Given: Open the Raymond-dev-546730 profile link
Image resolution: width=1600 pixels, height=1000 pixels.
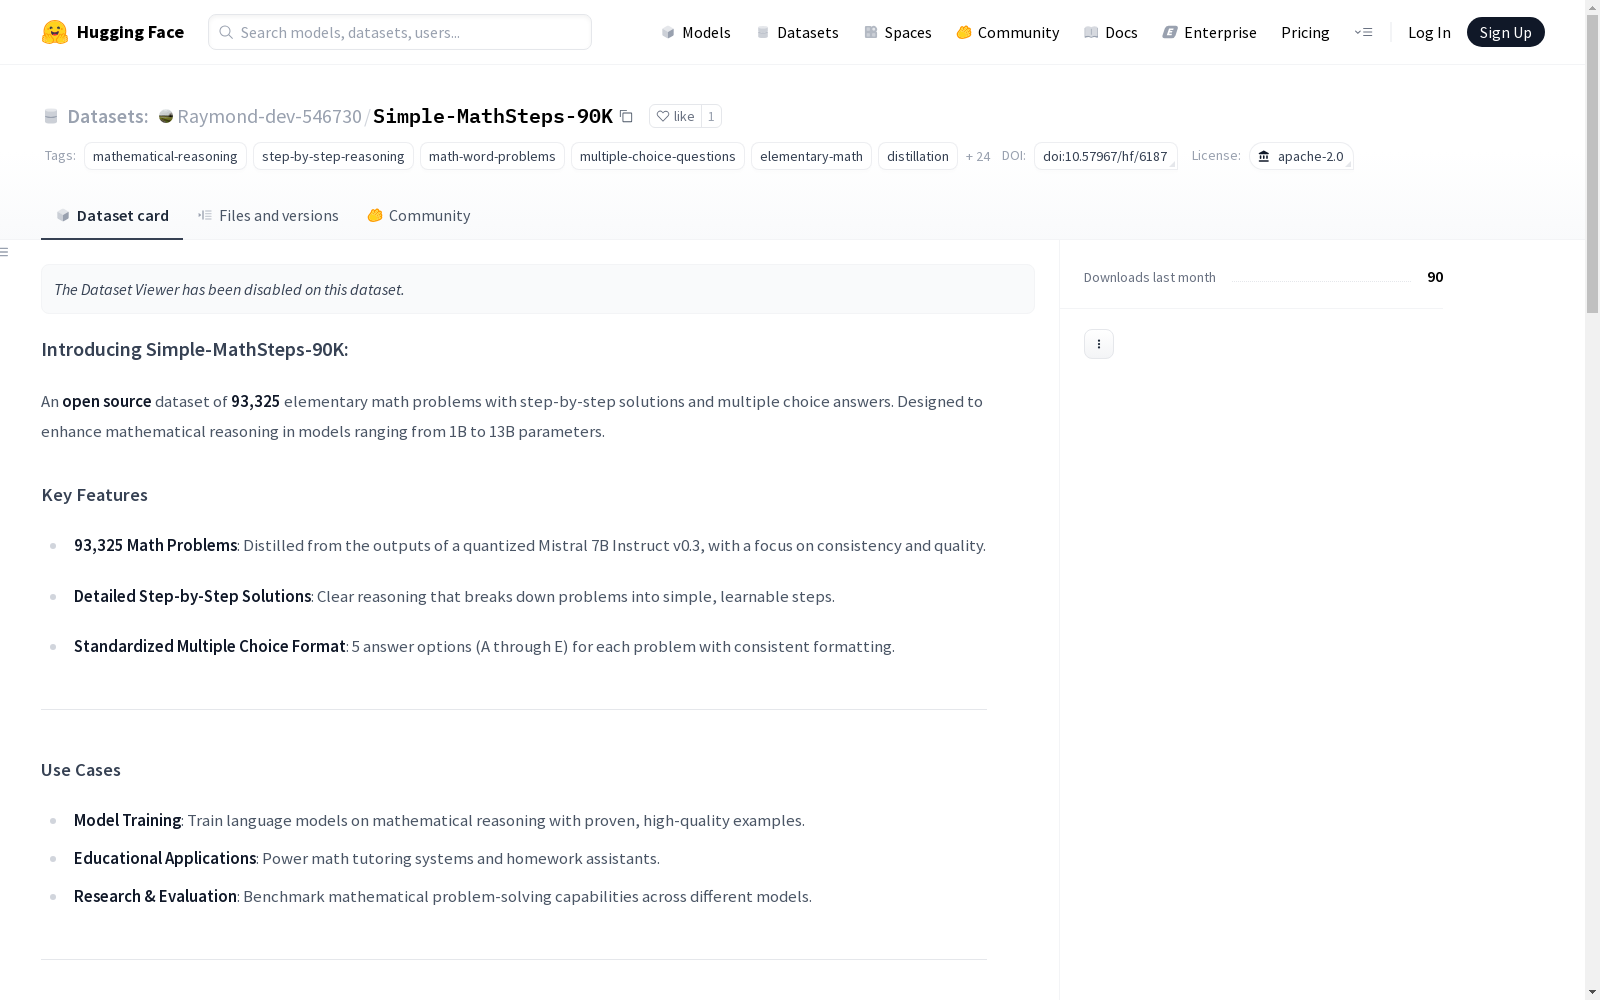Looking at the screenshot, I should click(269, 116).
